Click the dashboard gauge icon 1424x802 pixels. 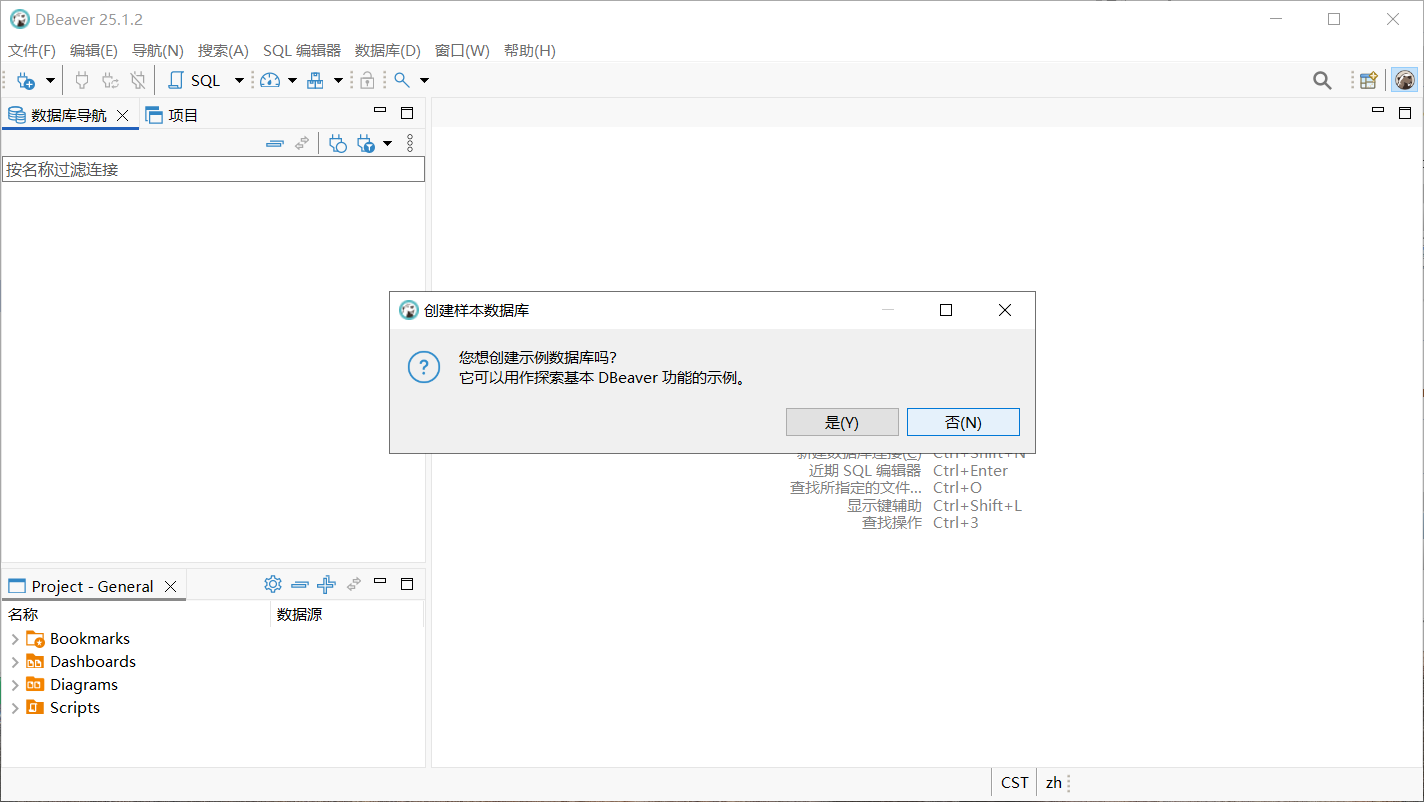point(270,81)
